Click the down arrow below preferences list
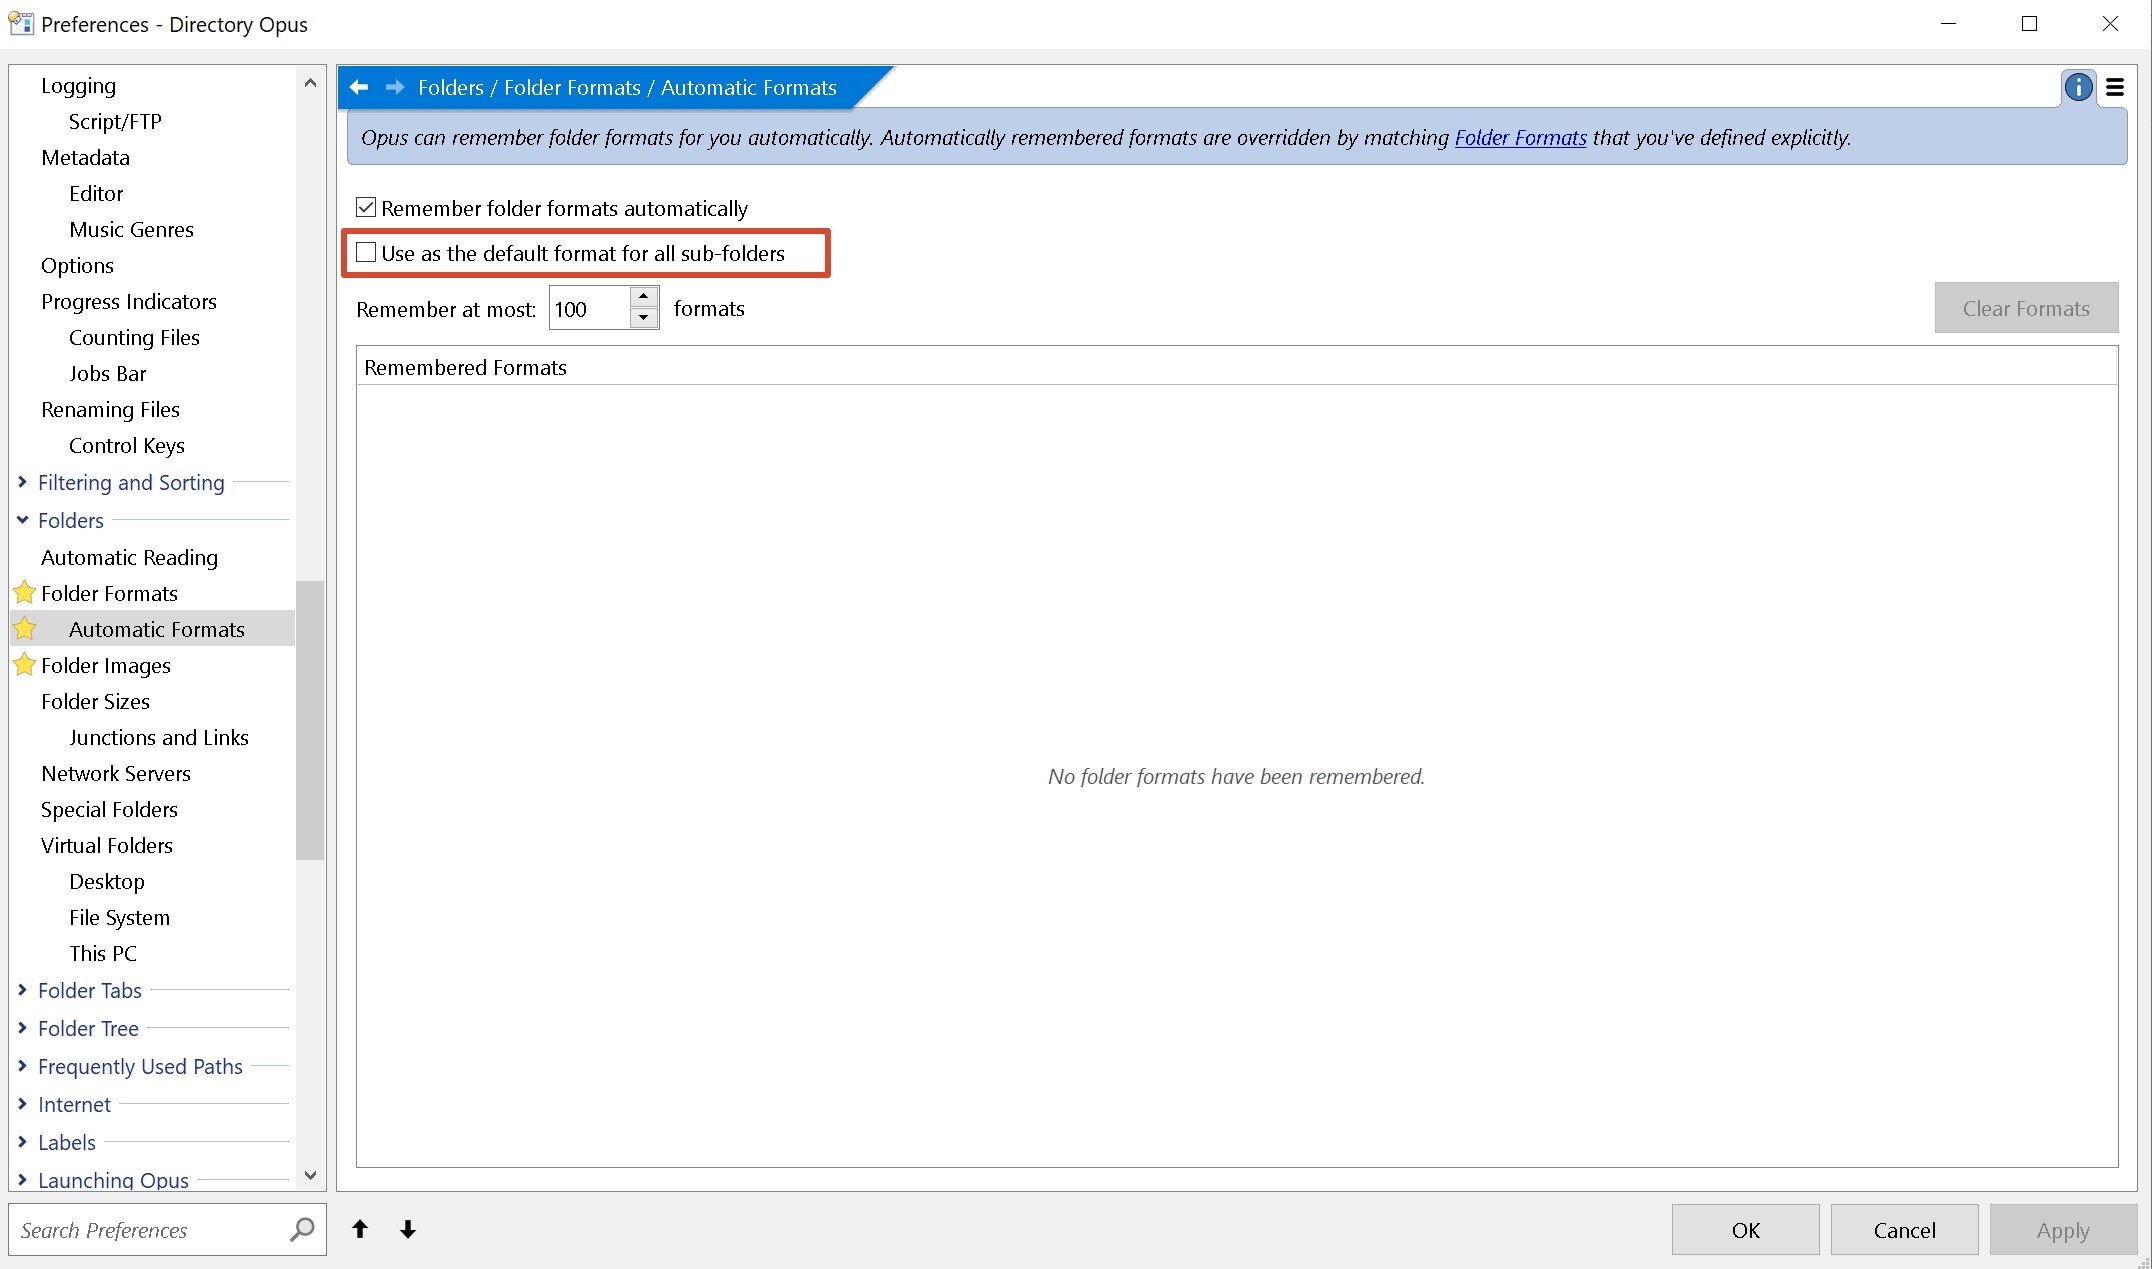 coord(408,1229)
